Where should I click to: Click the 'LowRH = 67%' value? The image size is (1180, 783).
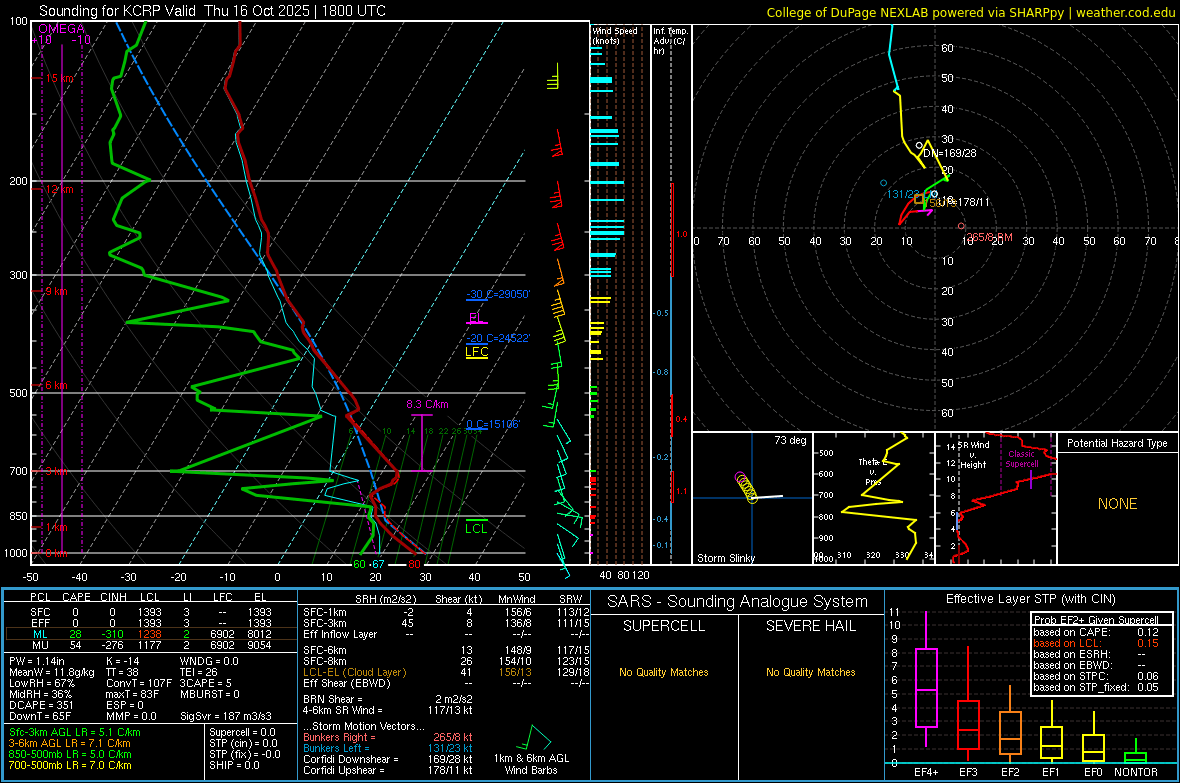coord(41,683)
